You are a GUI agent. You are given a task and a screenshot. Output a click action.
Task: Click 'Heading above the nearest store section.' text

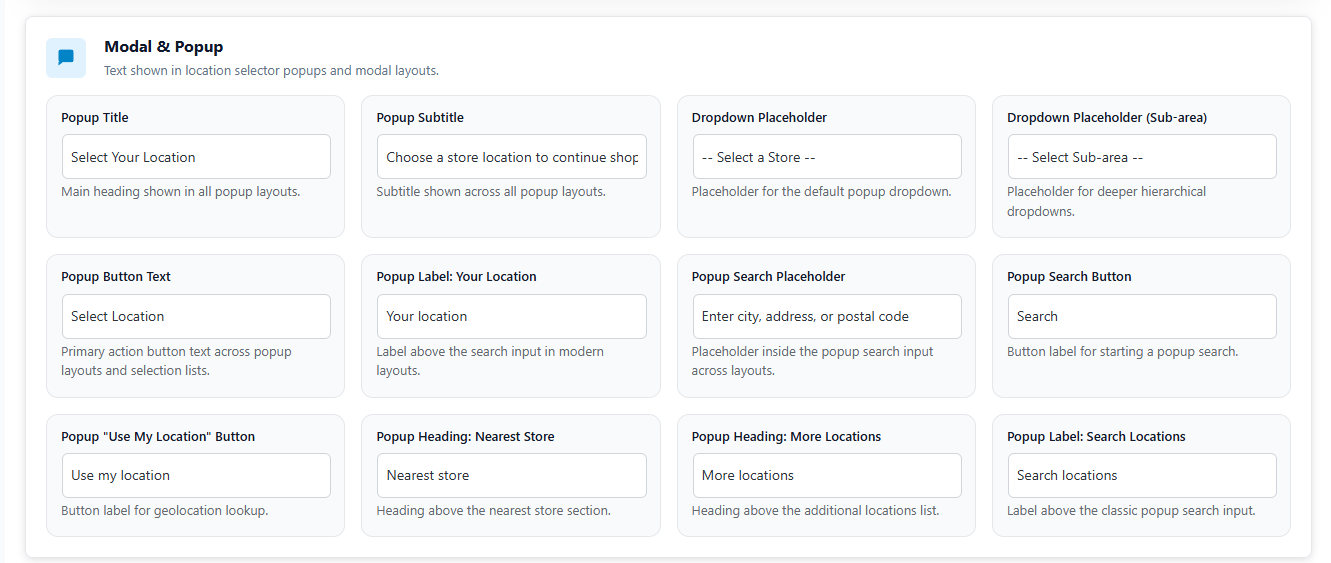493,511
